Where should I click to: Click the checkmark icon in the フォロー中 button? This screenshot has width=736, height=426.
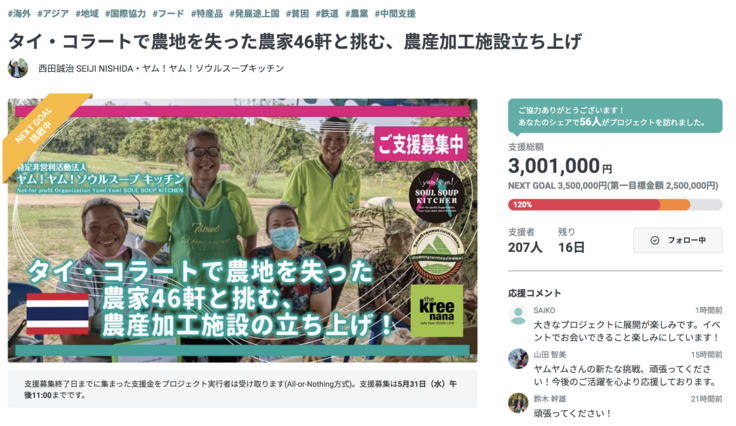[x=654, y=240]
